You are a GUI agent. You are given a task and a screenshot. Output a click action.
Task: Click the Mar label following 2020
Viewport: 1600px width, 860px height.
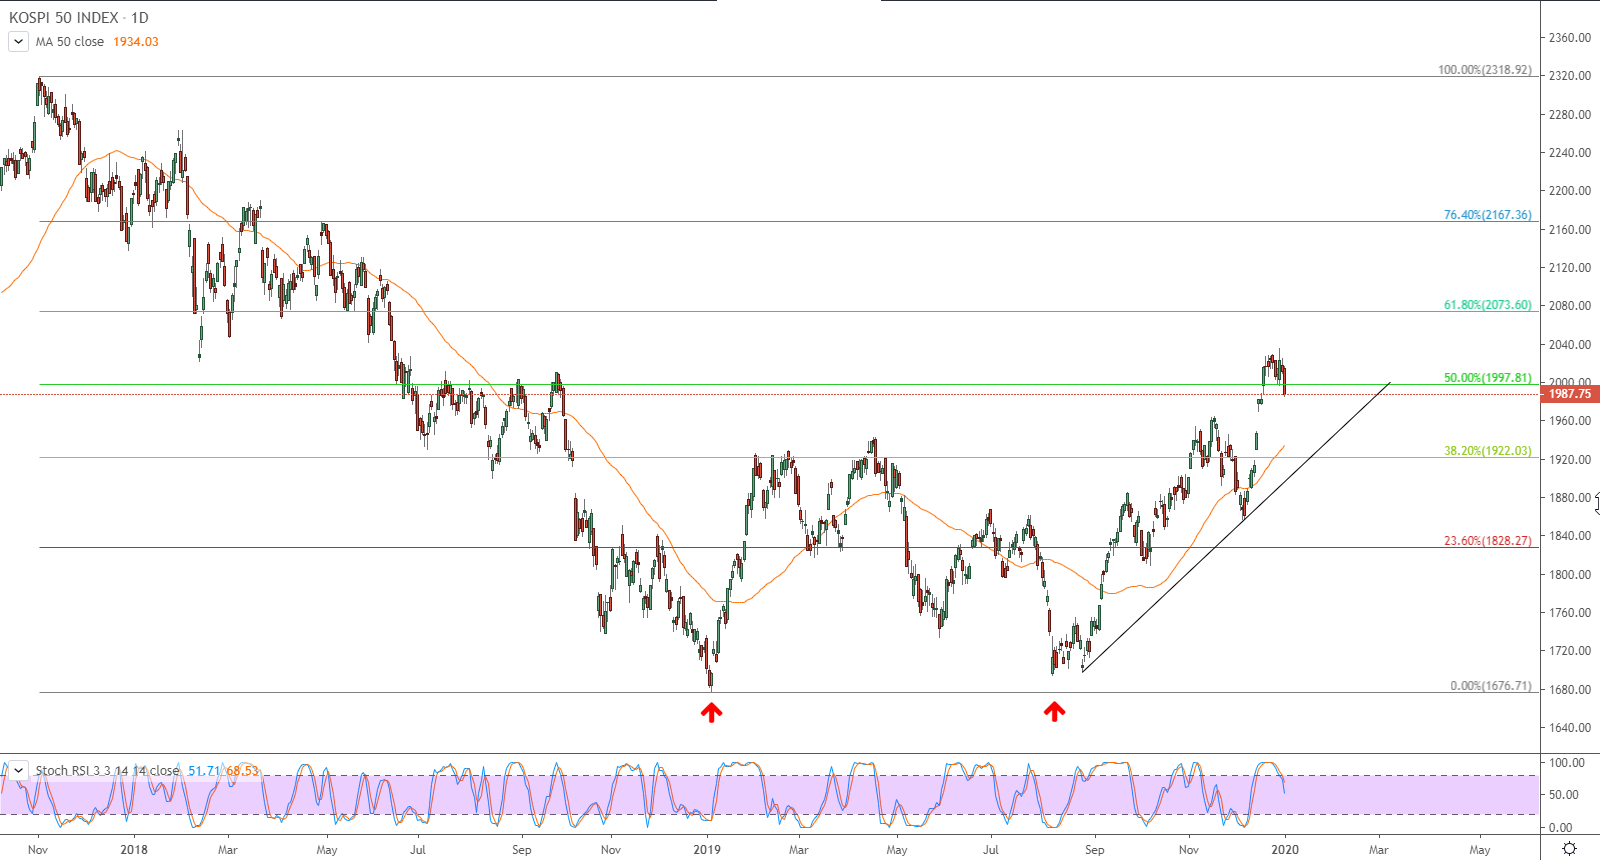pos(1379,850)
